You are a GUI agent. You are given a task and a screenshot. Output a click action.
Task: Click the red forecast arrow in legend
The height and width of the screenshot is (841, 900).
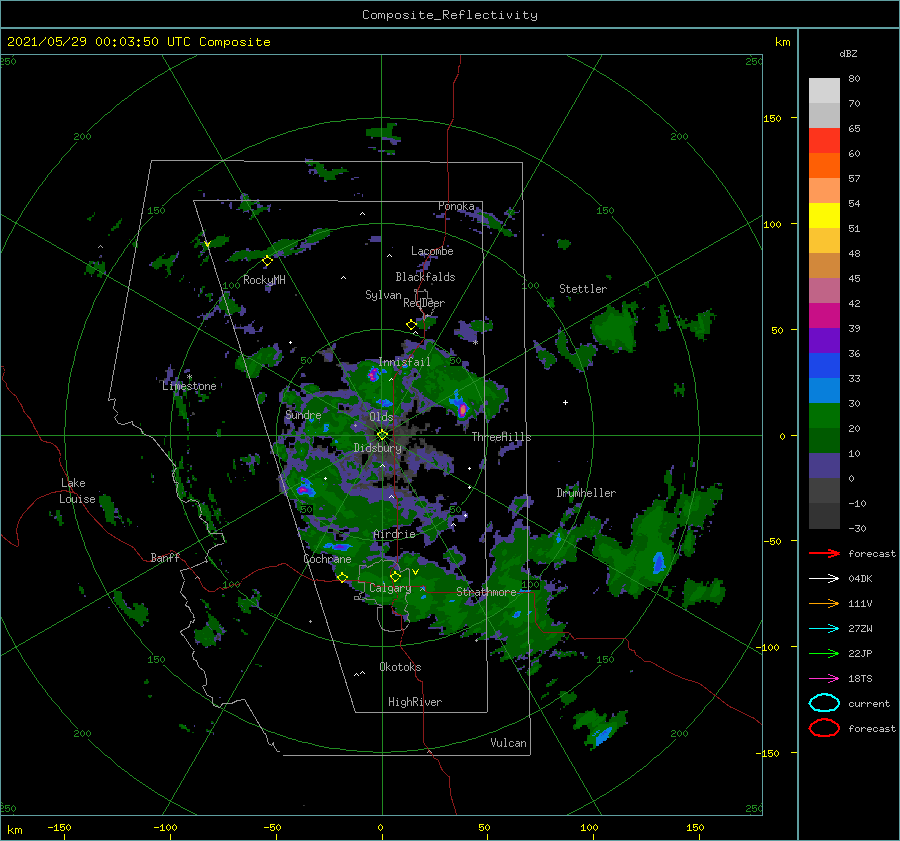(824, 553)
